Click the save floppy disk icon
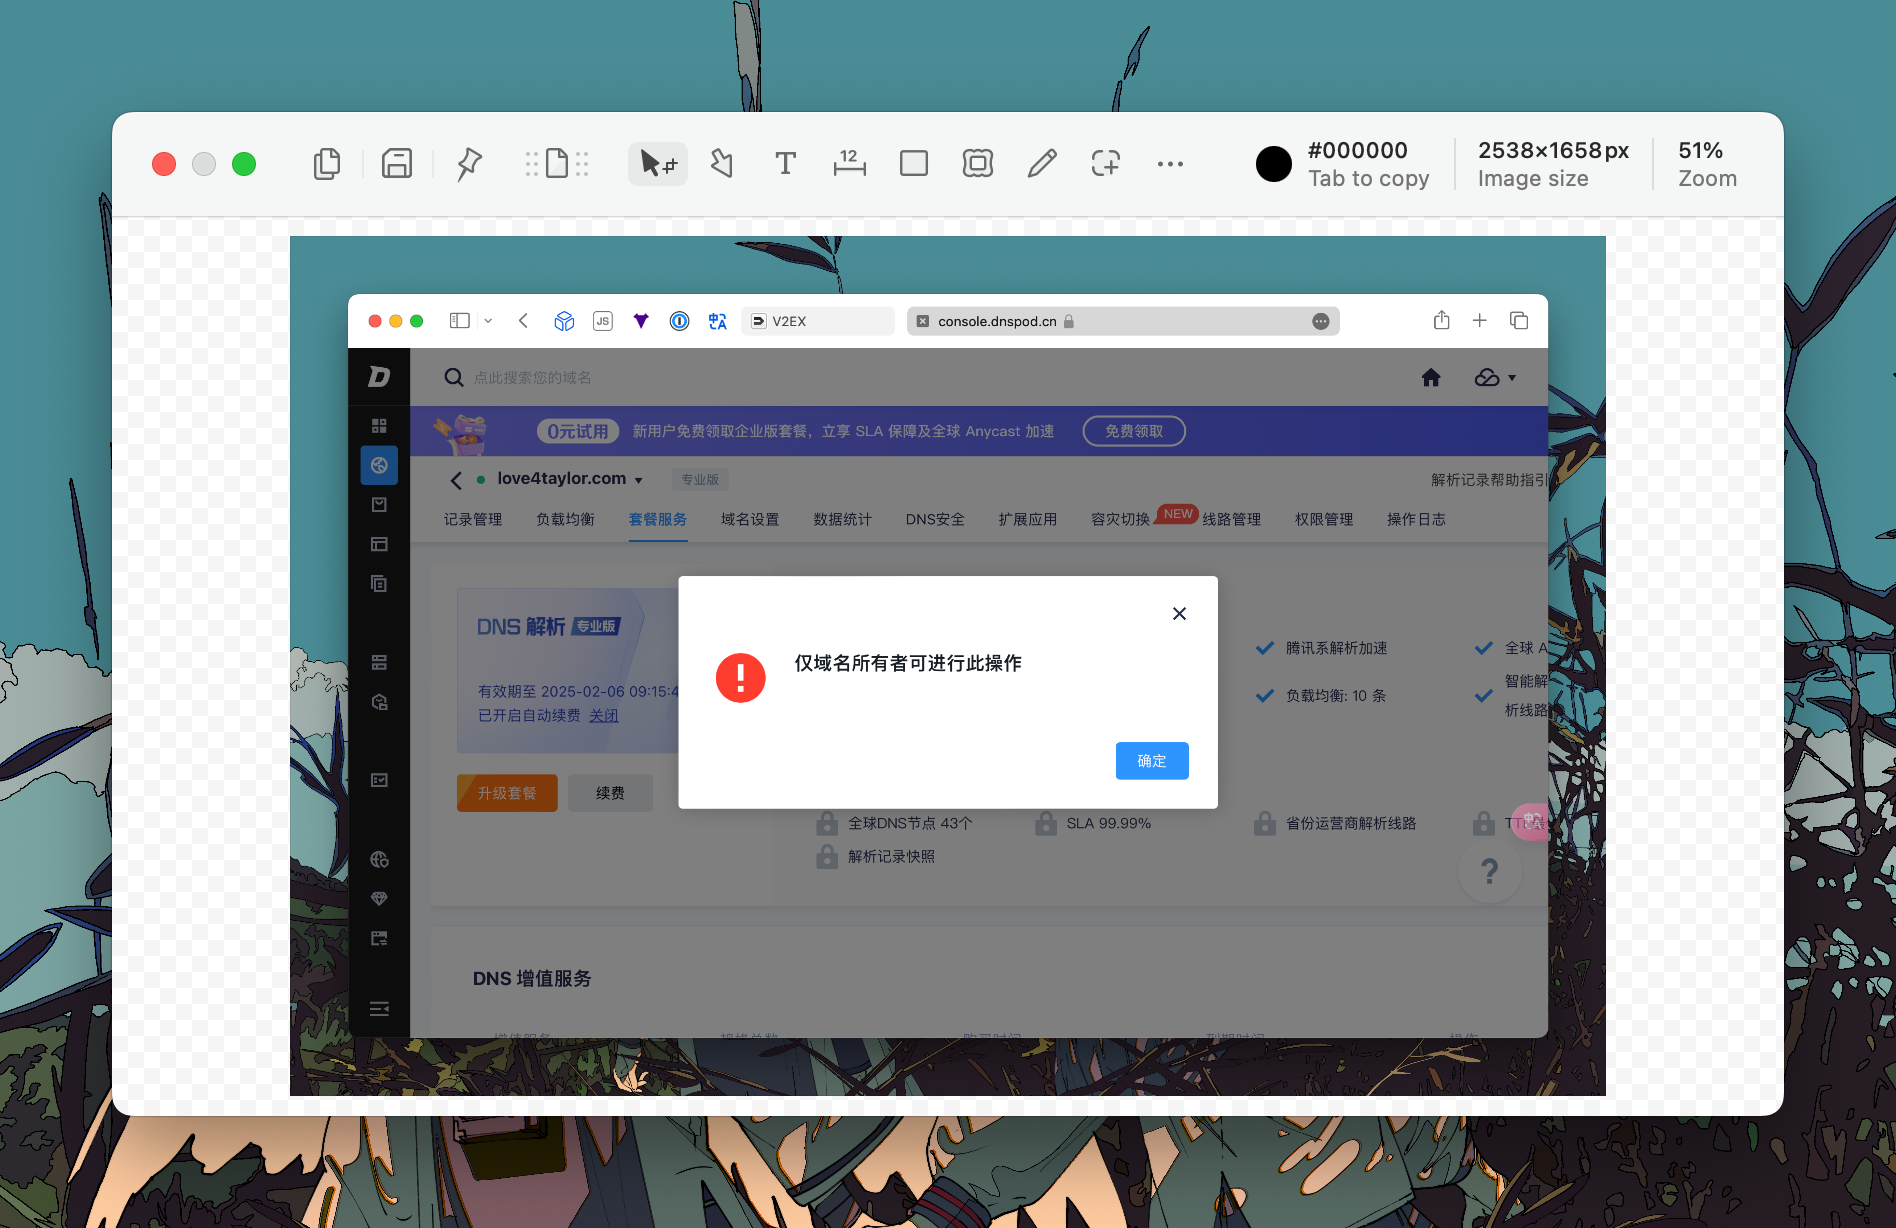 397,164
